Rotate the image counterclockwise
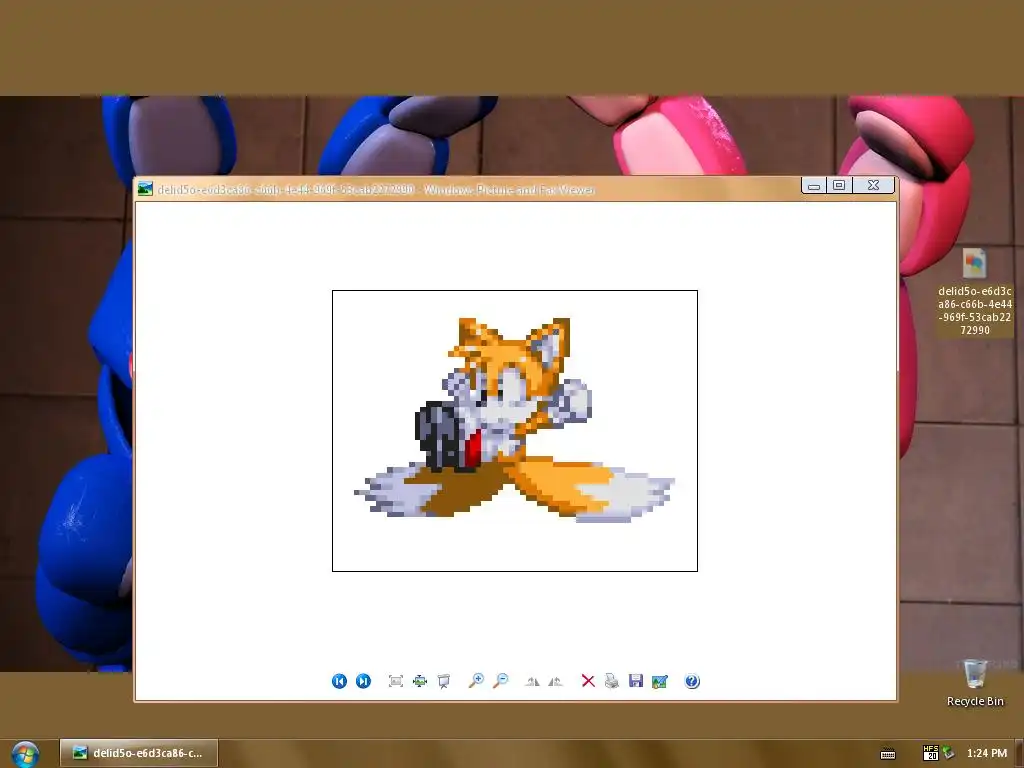The width and height of the screenshot is (1024, 768). 556,681
